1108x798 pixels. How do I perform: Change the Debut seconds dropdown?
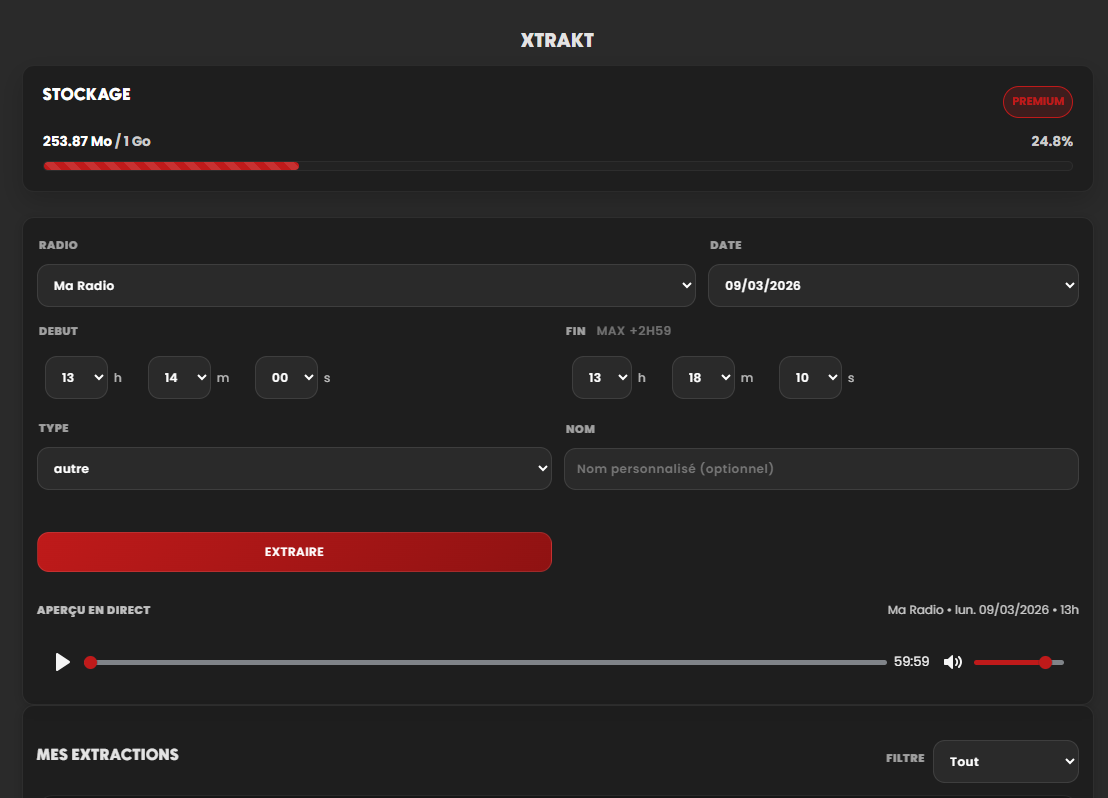(286, 378)
